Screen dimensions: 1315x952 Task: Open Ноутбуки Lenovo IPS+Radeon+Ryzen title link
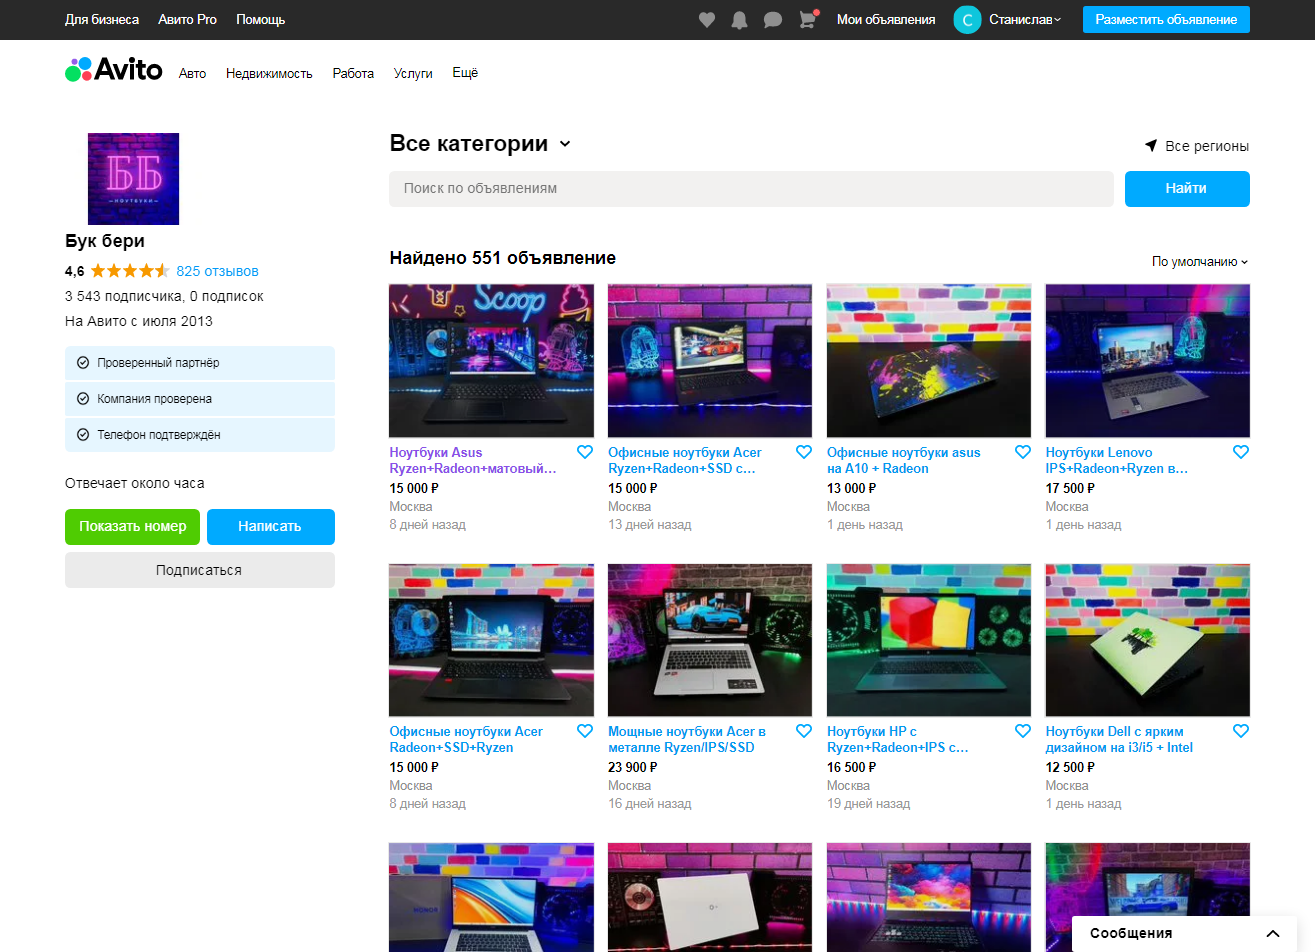[x=1117, y=461]
